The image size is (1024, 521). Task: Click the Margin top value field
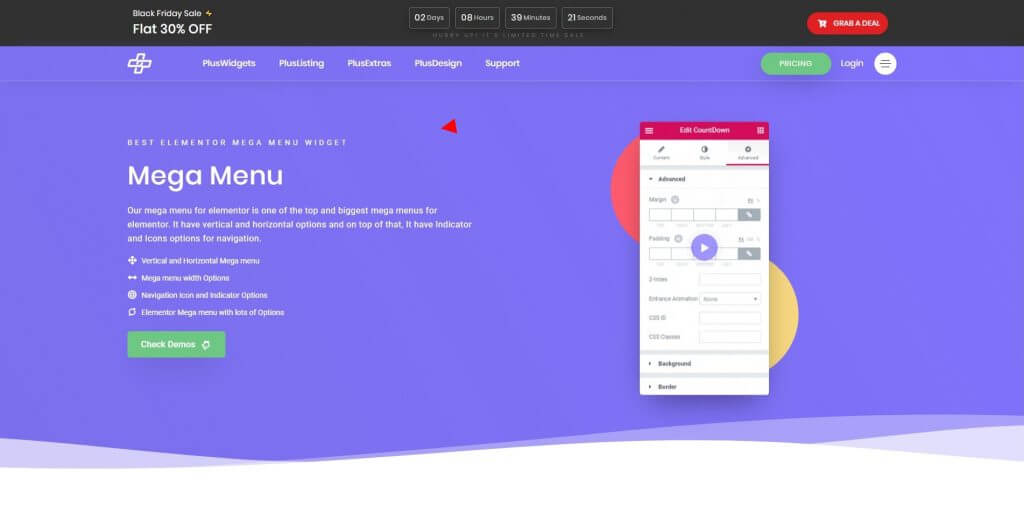pyautogui.click(x=660, y=215)
